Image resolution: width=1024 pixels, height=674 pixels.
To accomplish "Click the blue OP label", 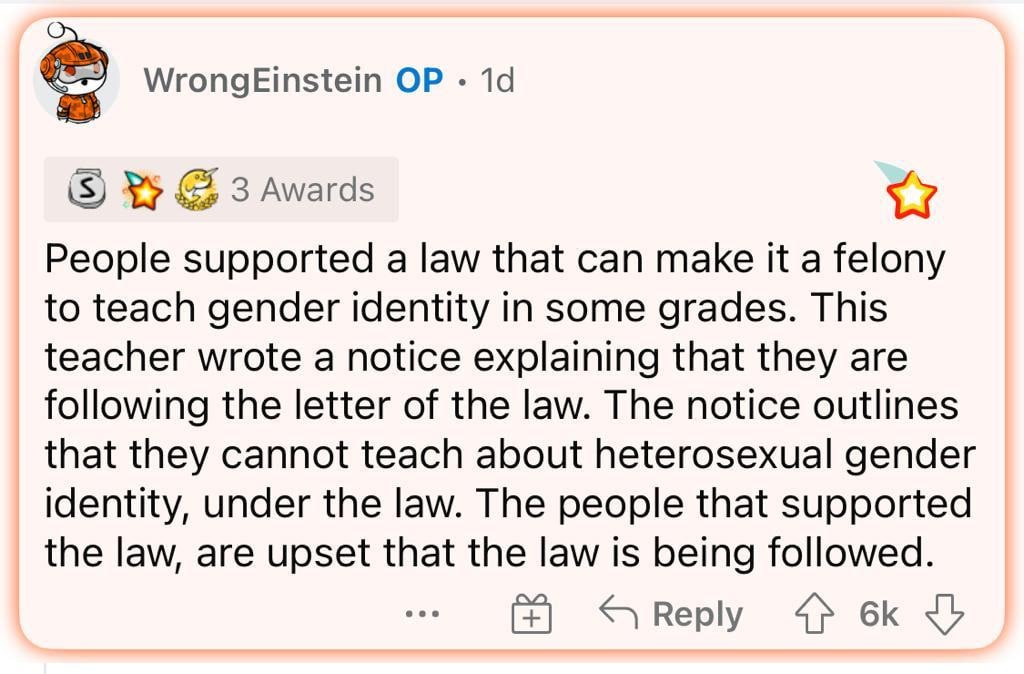I will [419, 81].
